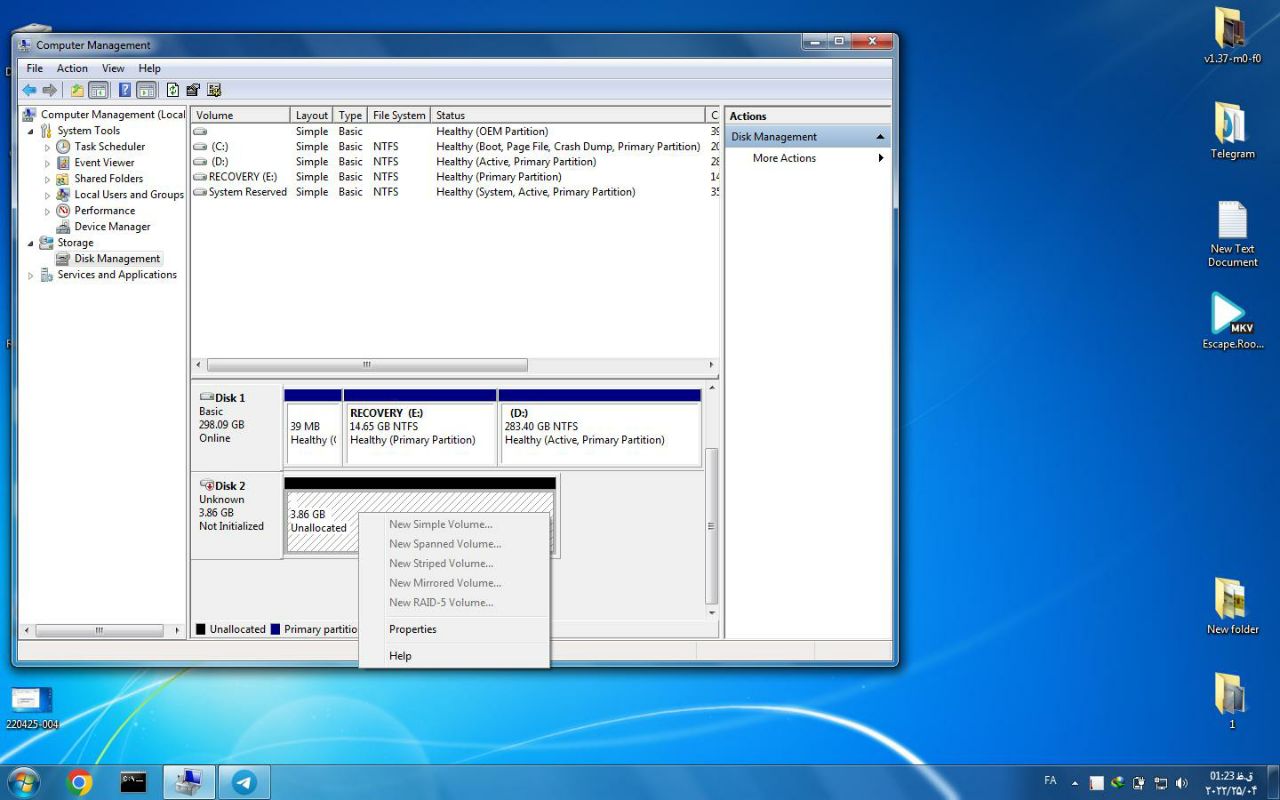Select the (D:) 283.40 GB partition block

(599, 427)
